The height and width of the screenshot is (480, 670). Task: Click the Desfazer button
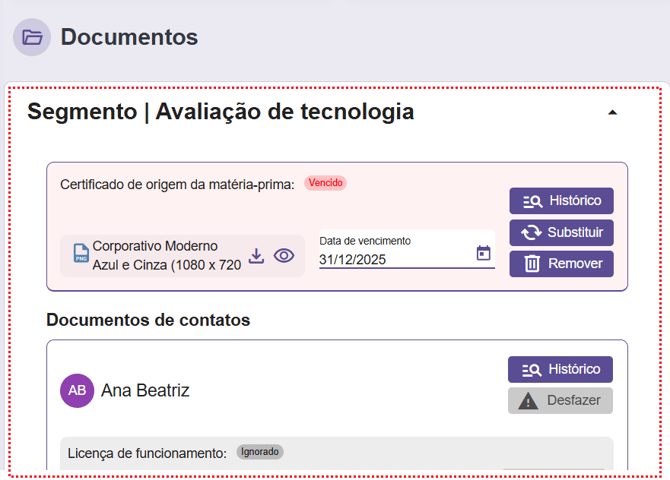pyautogui.click(x=560, y=401)
